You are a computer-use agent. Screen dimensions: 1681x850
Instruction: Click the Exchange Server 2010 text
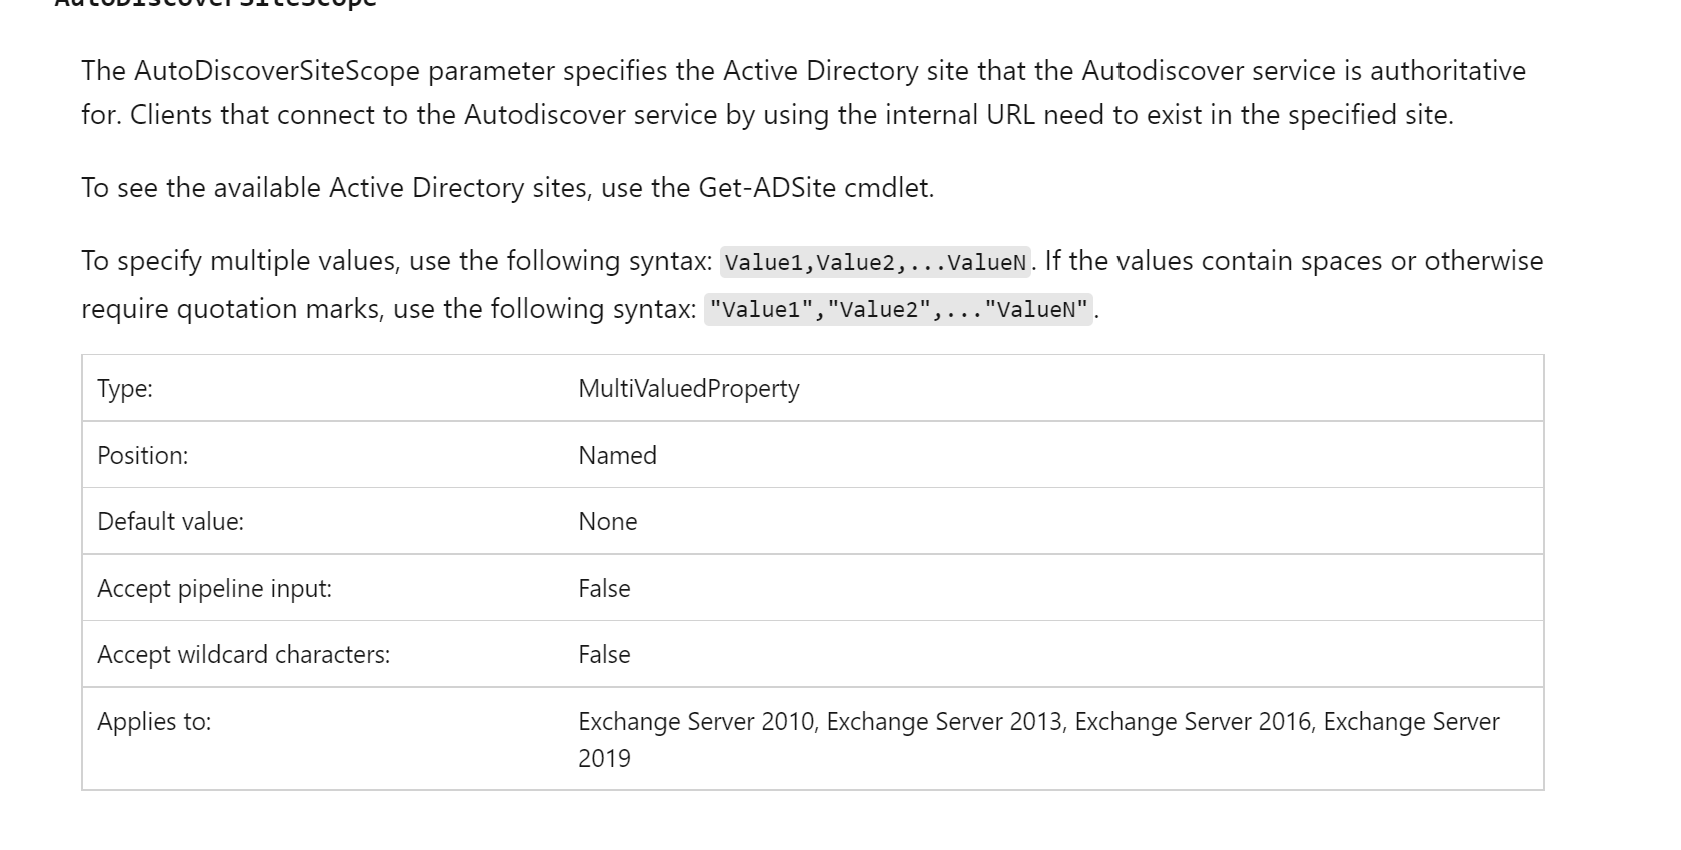click(696, 721)
